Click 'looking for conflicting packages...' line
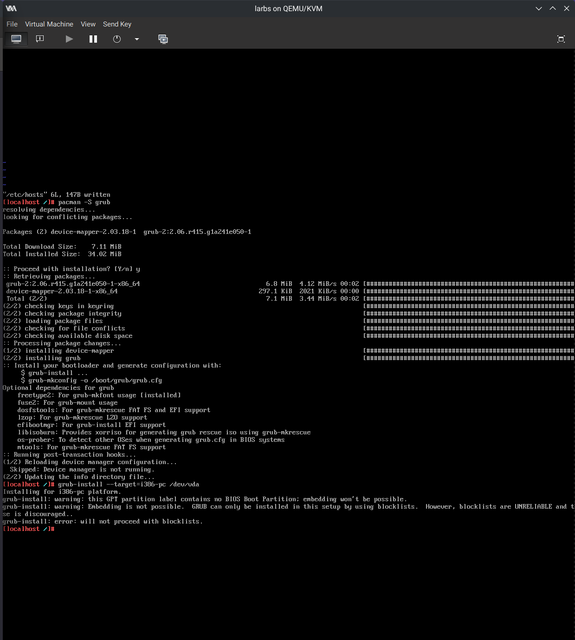575x640 pixels. [68, 217]
